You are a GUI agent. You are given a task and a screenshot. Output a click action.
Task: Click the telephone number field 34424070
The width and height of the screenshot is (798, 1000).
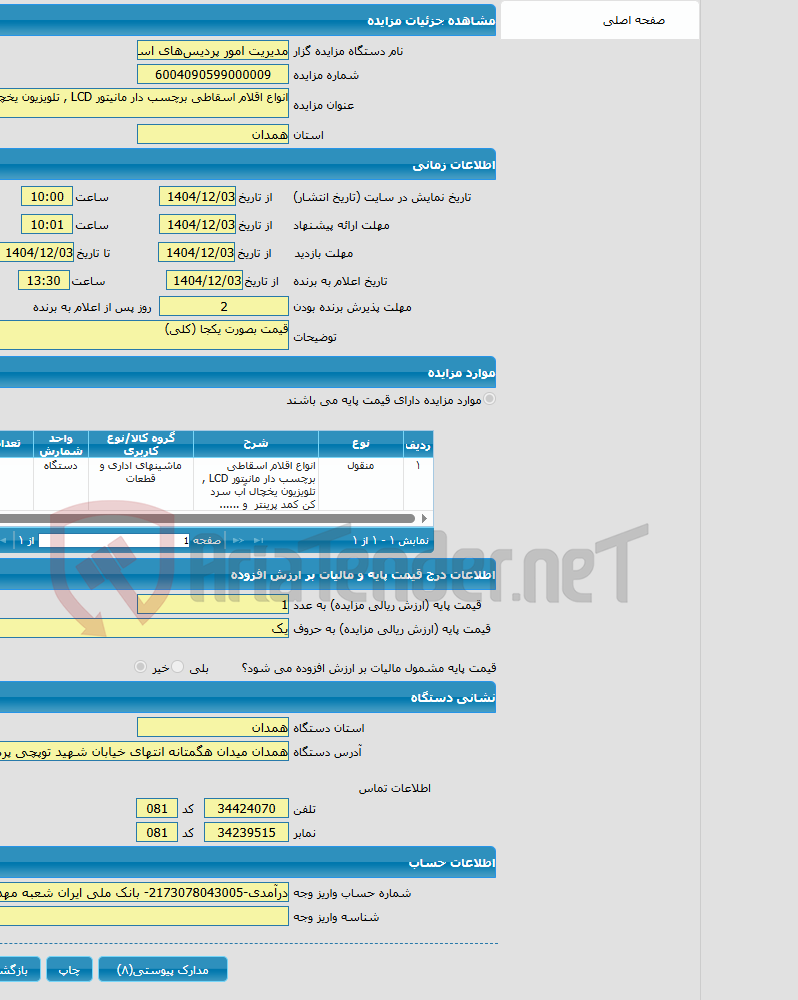[x=246, y=809]
